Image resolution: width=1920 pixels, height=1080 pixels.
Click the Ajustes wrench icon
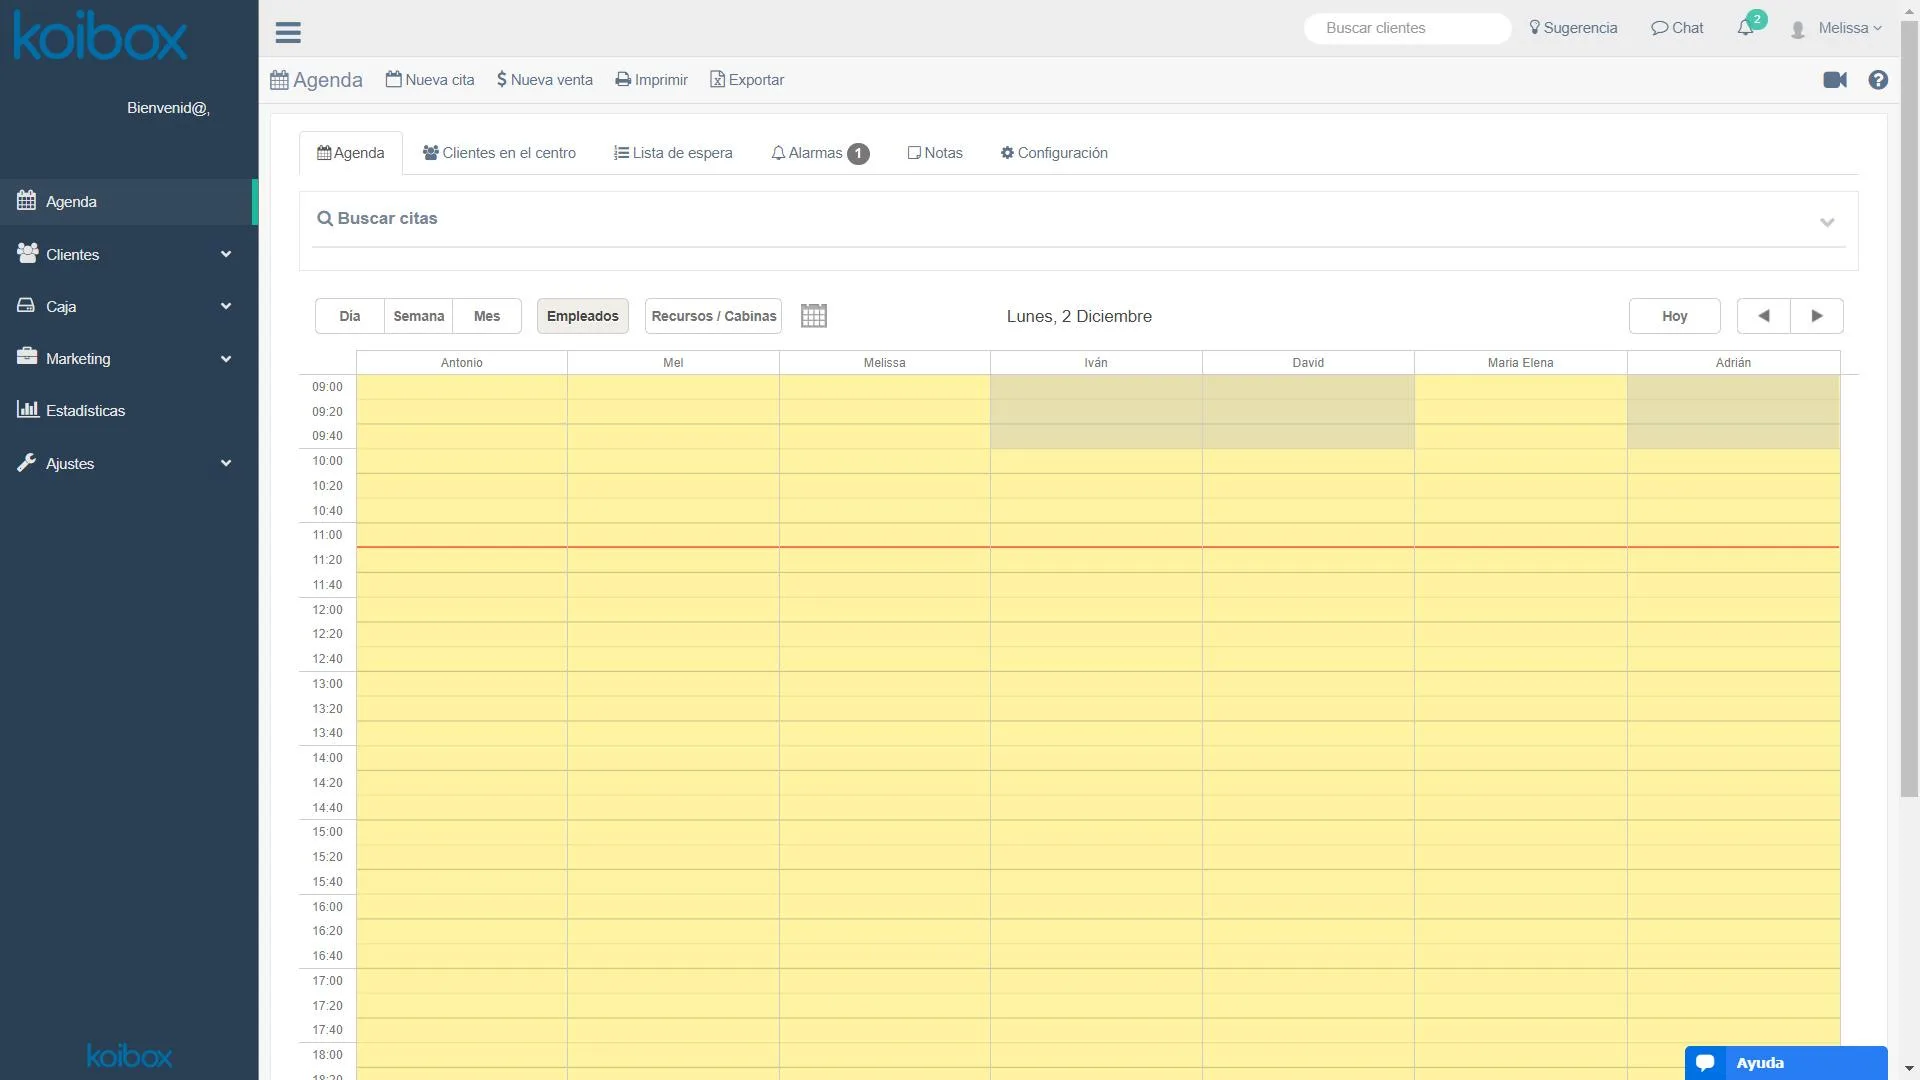[x=27, y=463]
